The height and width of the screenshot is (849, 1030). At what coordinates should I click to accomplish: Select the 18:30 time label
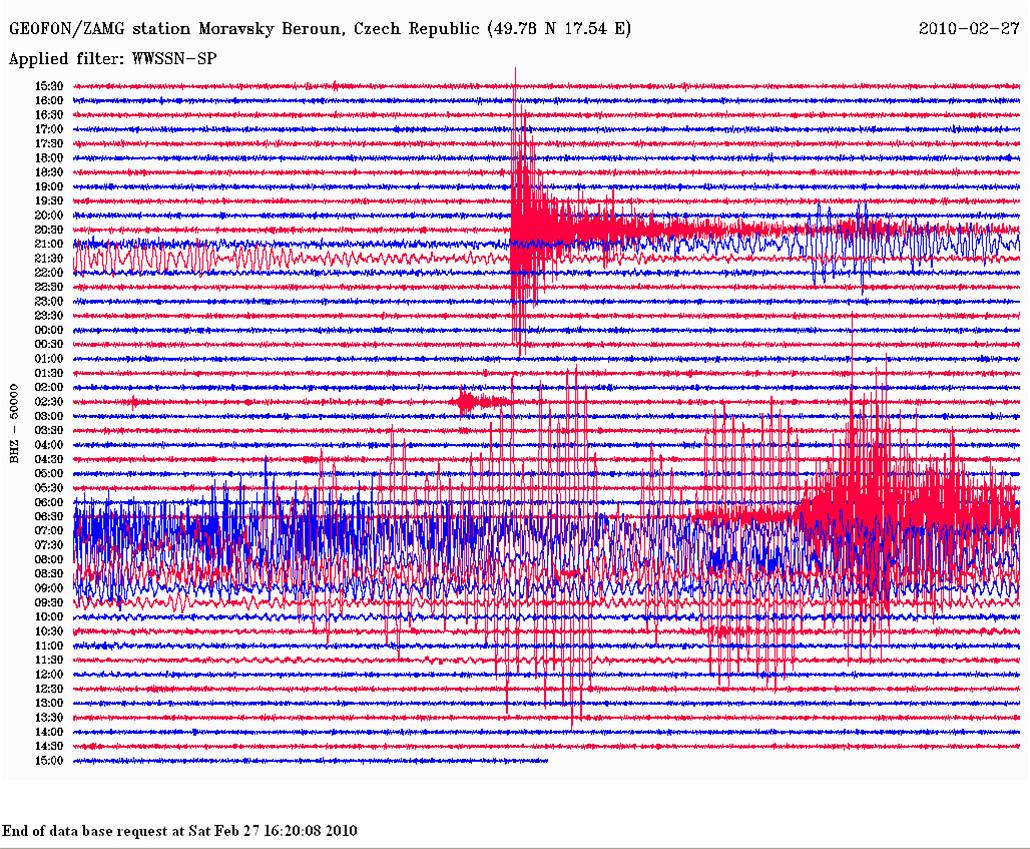pyautogui.click(x=50, y=173)
